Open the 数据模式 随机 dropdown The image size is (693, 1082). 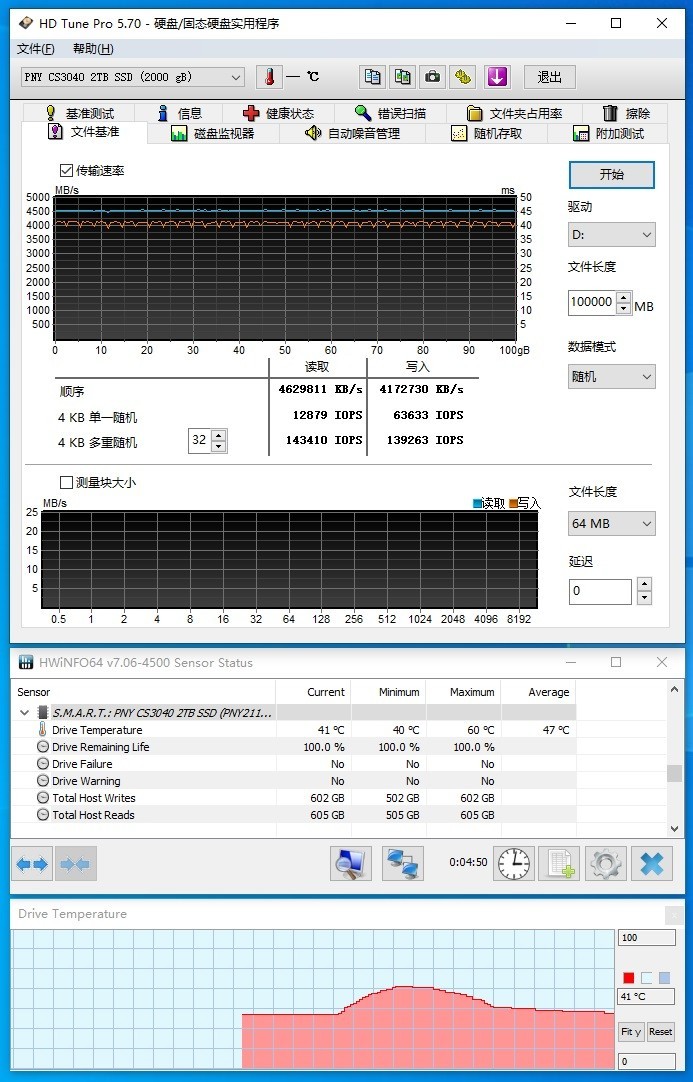[612, 377]
